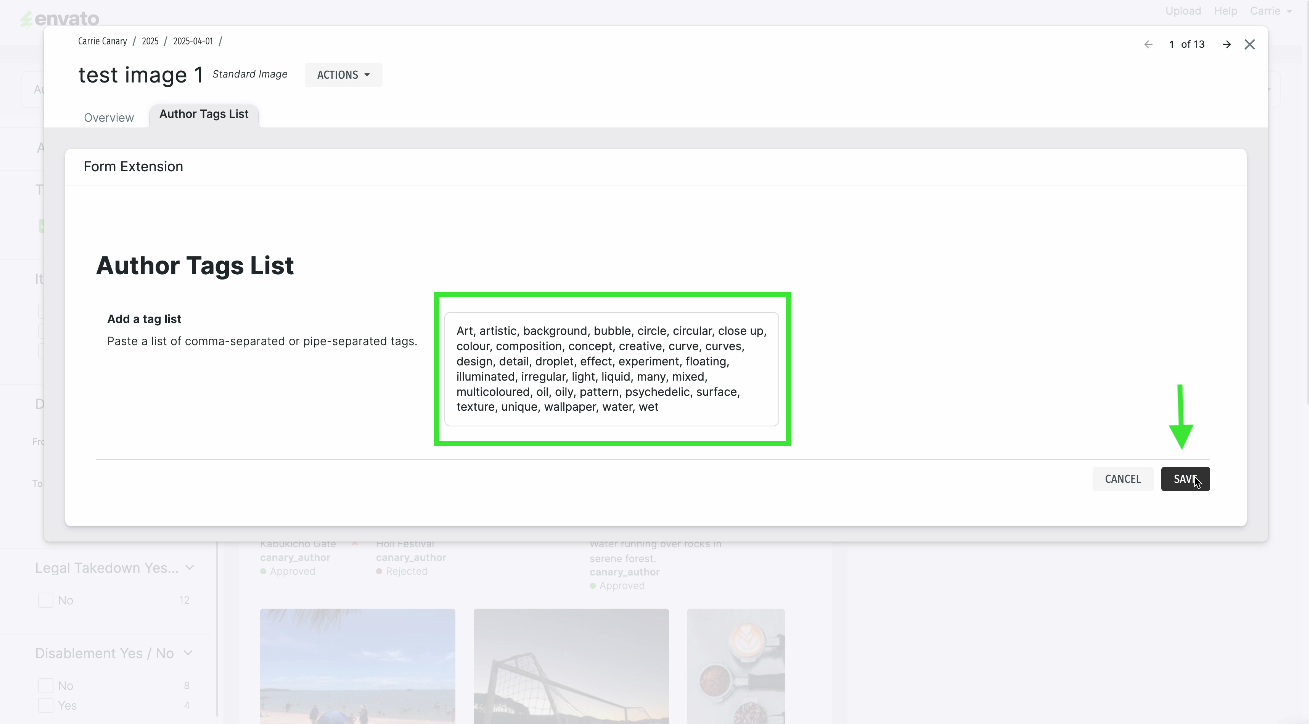Open the Upload link in header
The height and width of the screenshot is (724, 1309).
click(x=1183, y=11)
